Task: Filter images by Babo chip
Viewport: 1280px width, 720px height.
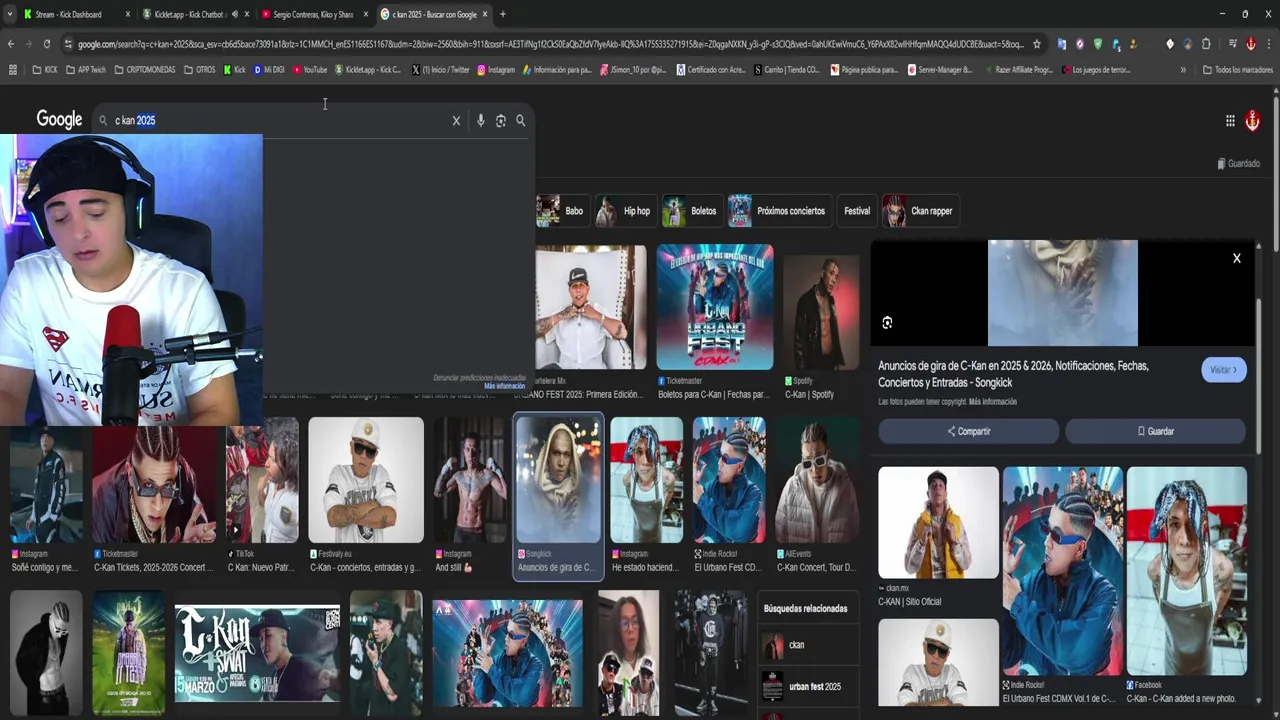Action: 562,211
